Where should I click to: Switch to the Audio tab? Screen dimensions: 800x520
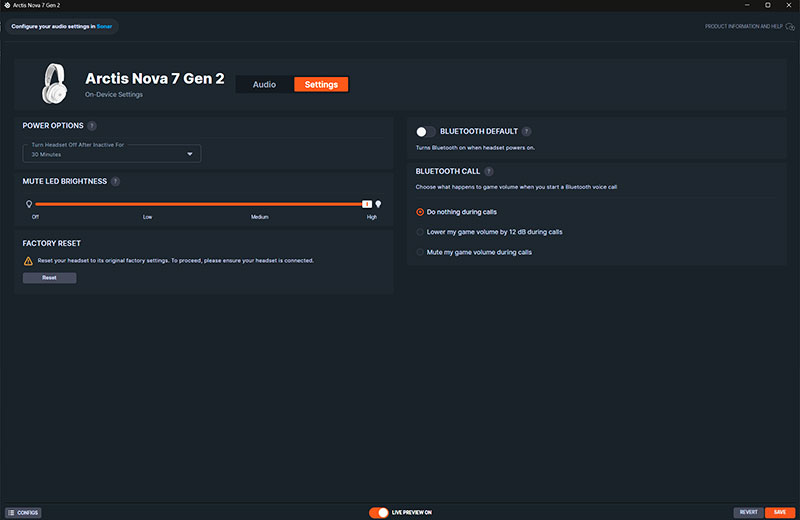click(264, 85)
